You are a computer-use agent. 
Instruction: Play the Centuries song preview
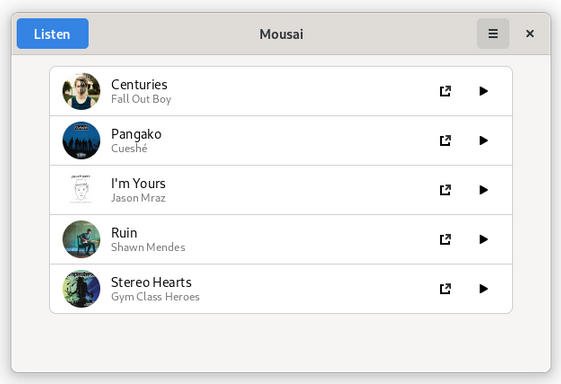483,91
